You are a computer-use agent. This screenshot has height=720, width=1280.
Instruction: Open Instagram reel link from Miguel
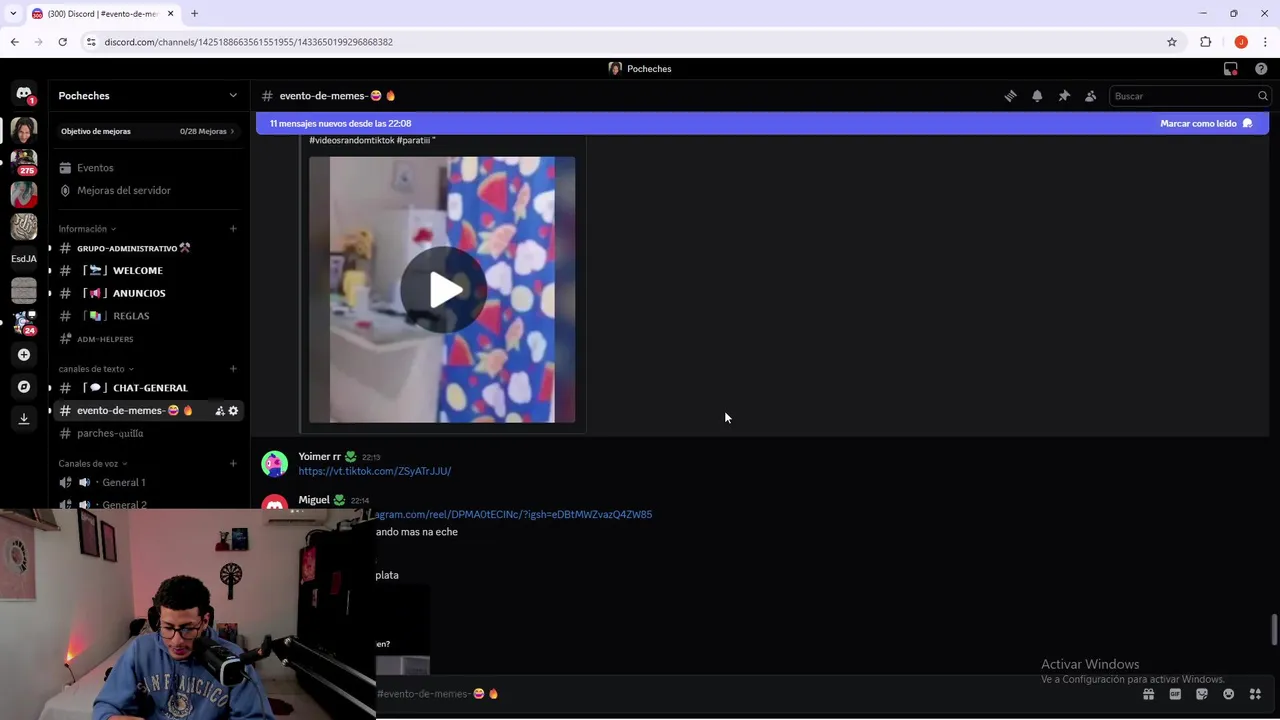point(513,515)
